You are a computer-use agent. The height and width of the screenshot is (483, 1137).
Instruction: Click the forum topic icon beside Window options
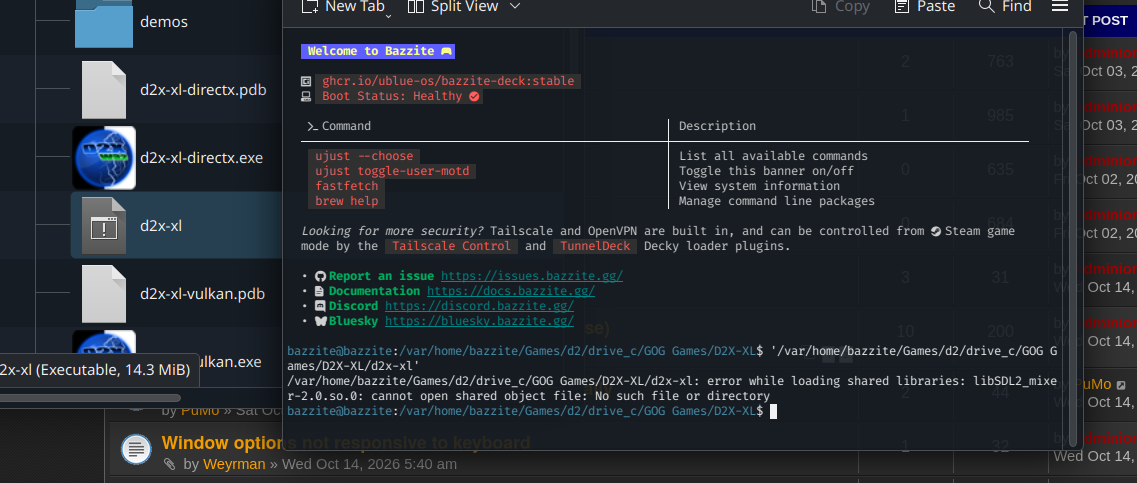tap(136, 450)
